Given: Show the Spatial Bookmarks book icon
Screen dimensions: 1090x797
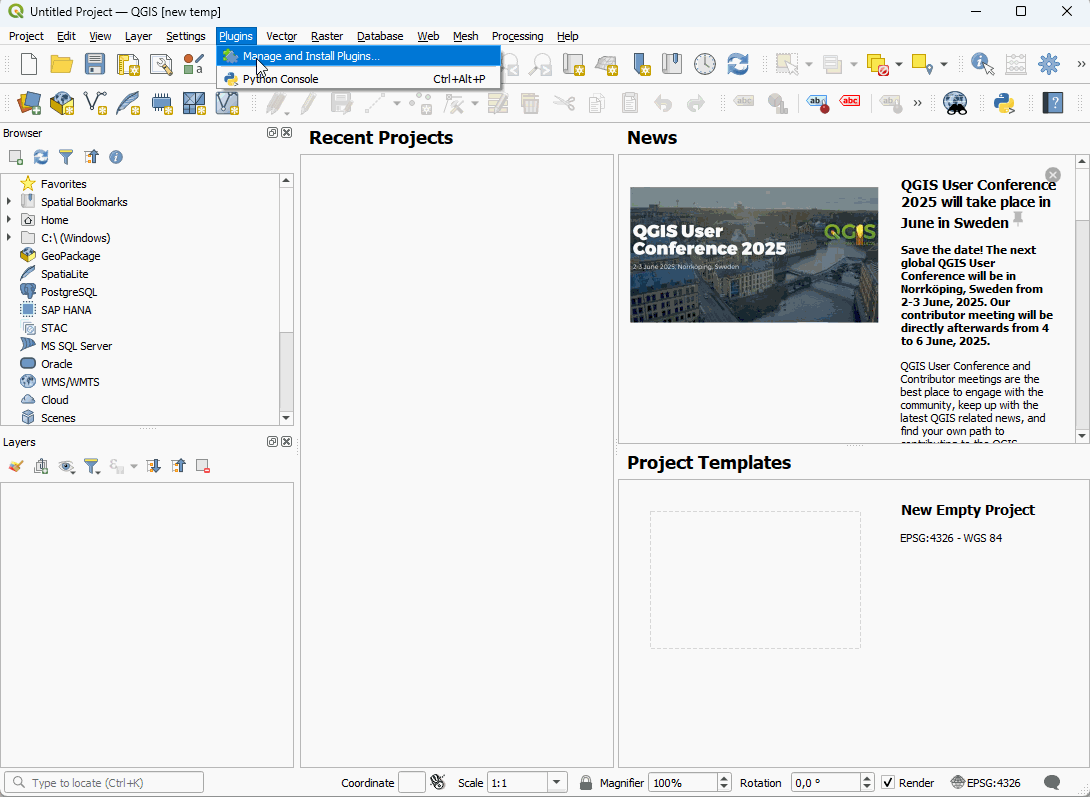Looking at the screenshot, I should (x=672, y=64).
